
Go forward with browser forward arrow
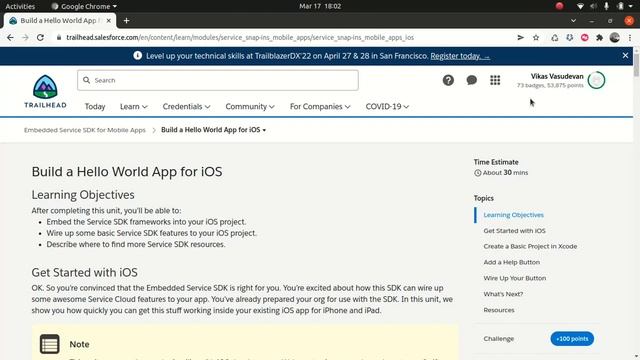pos(25,38)
